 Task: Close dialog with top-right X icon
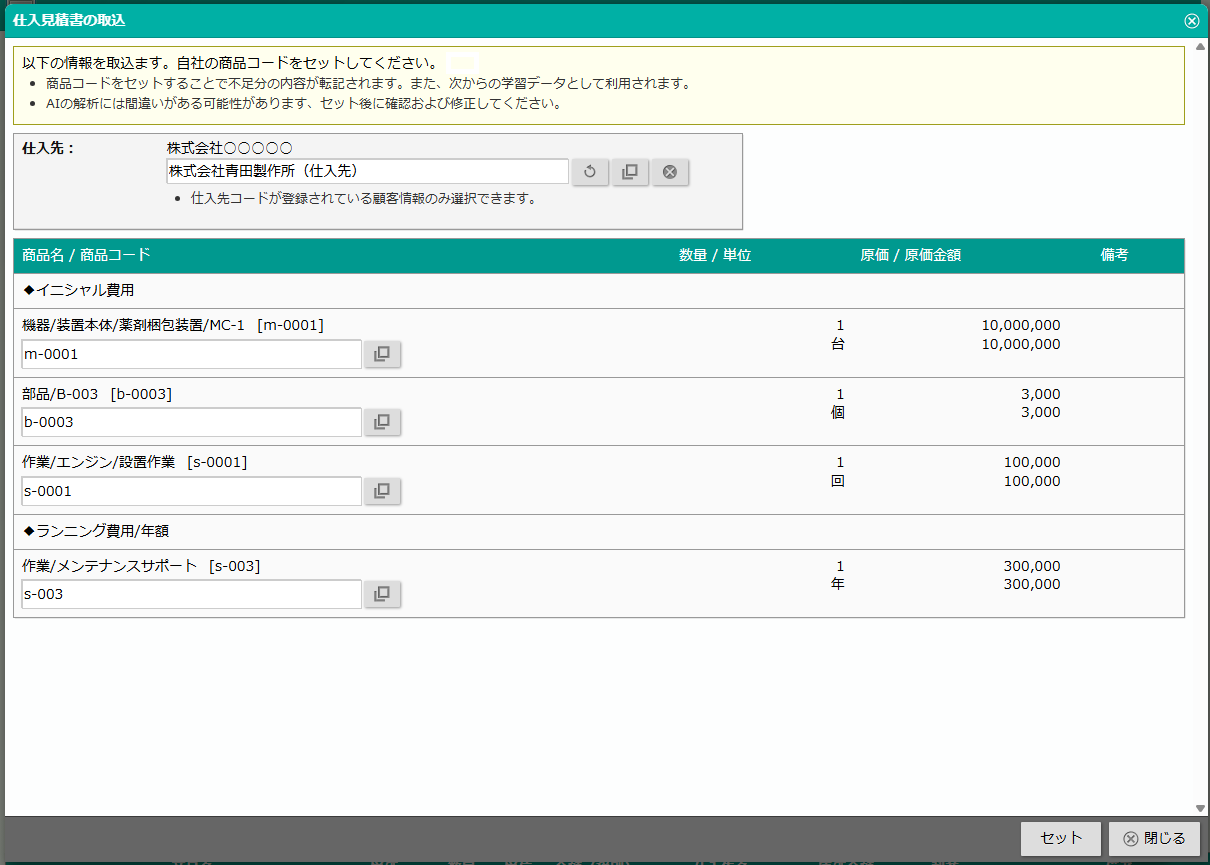pos(1192,20)
